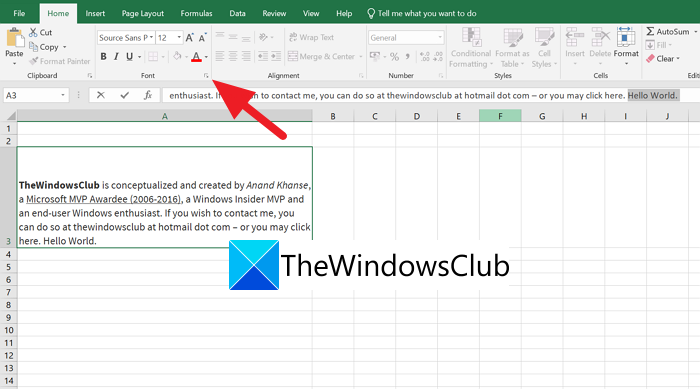The image size is (700, 389).
Task: Select column F header
Action: (x=500, y=116)
